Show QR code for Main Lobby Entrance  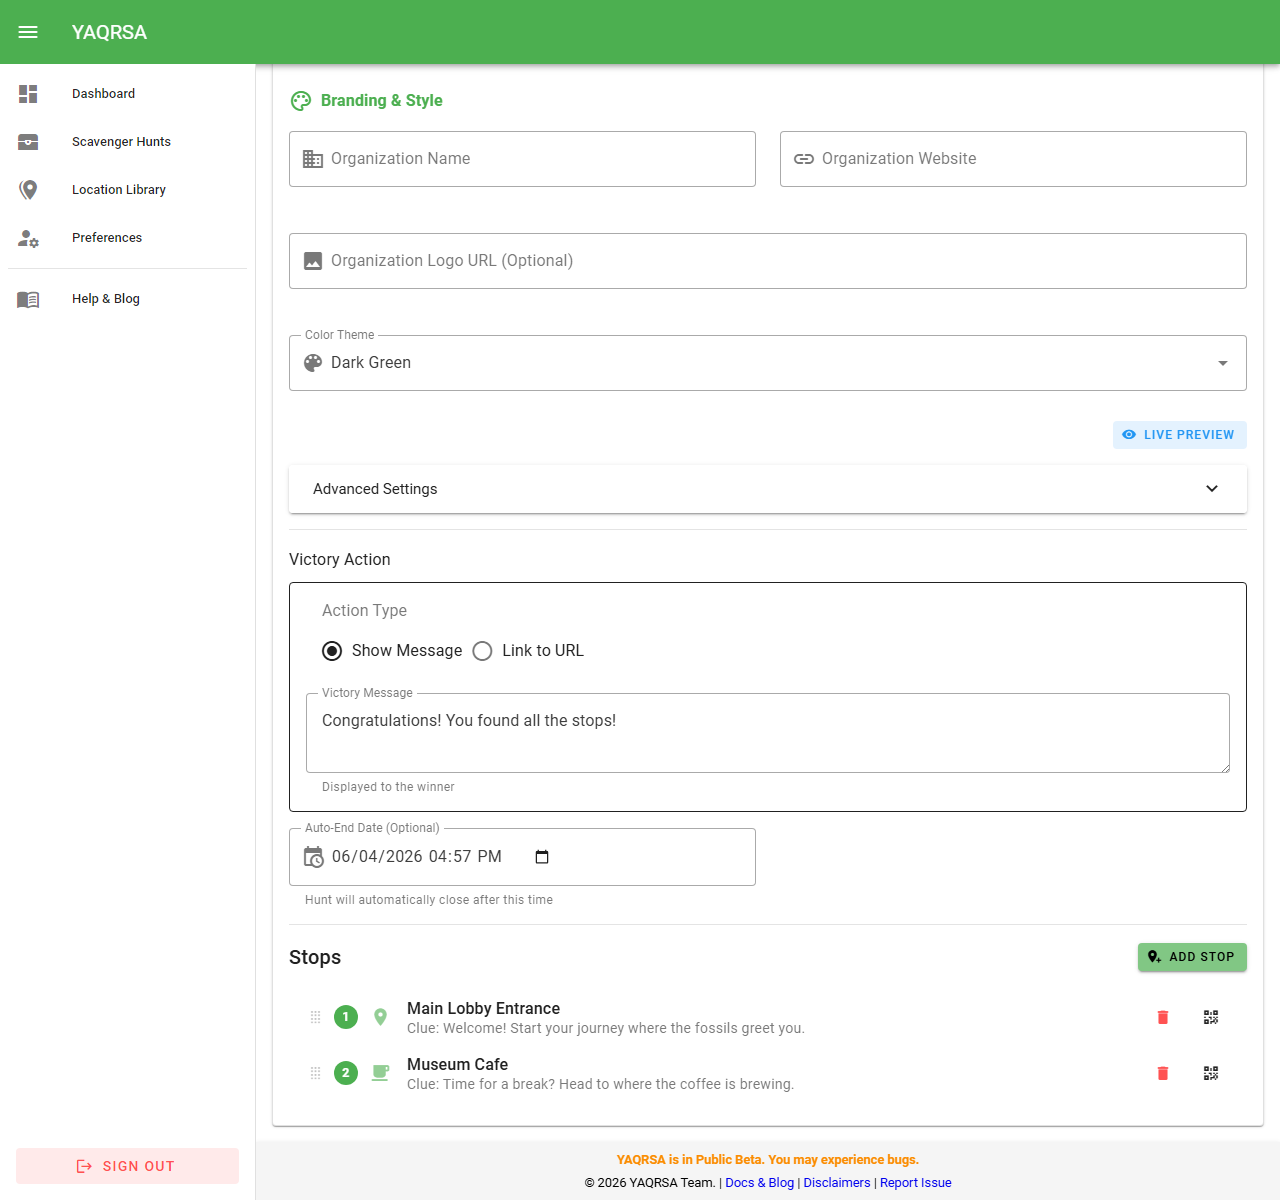pos(1211,1017)
